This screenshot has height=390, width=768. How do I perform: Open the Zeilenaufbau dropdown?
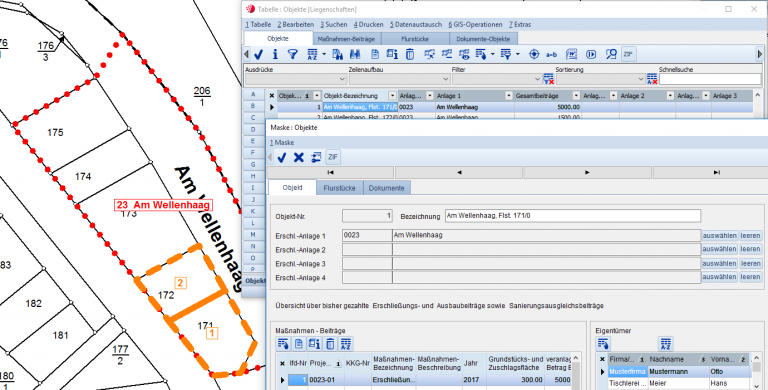tap(399, 79)
